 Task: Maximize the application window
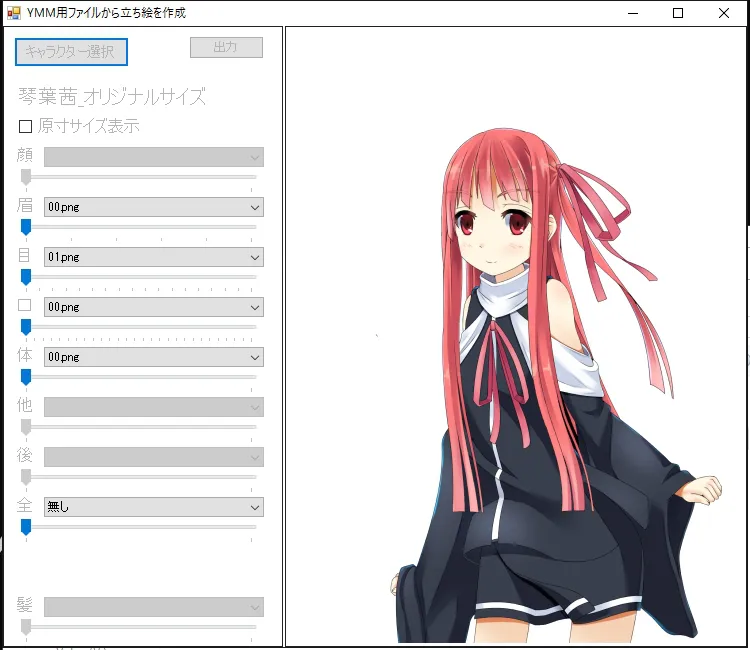coord(678,13)
